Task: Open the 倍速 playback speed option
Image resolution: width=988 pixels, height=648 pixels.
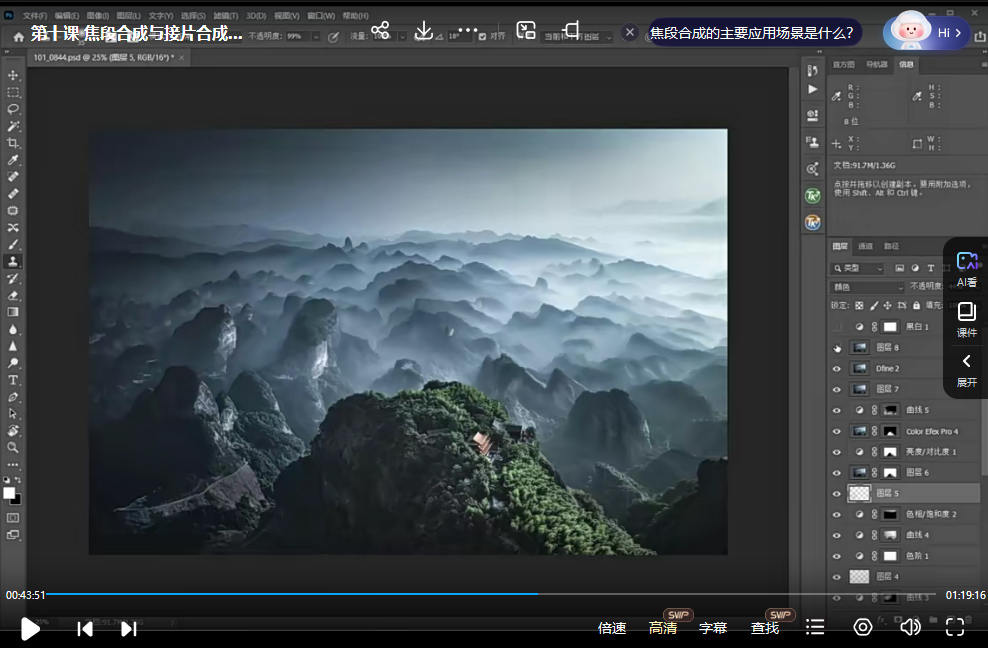Action: click(x=612, y=628)
